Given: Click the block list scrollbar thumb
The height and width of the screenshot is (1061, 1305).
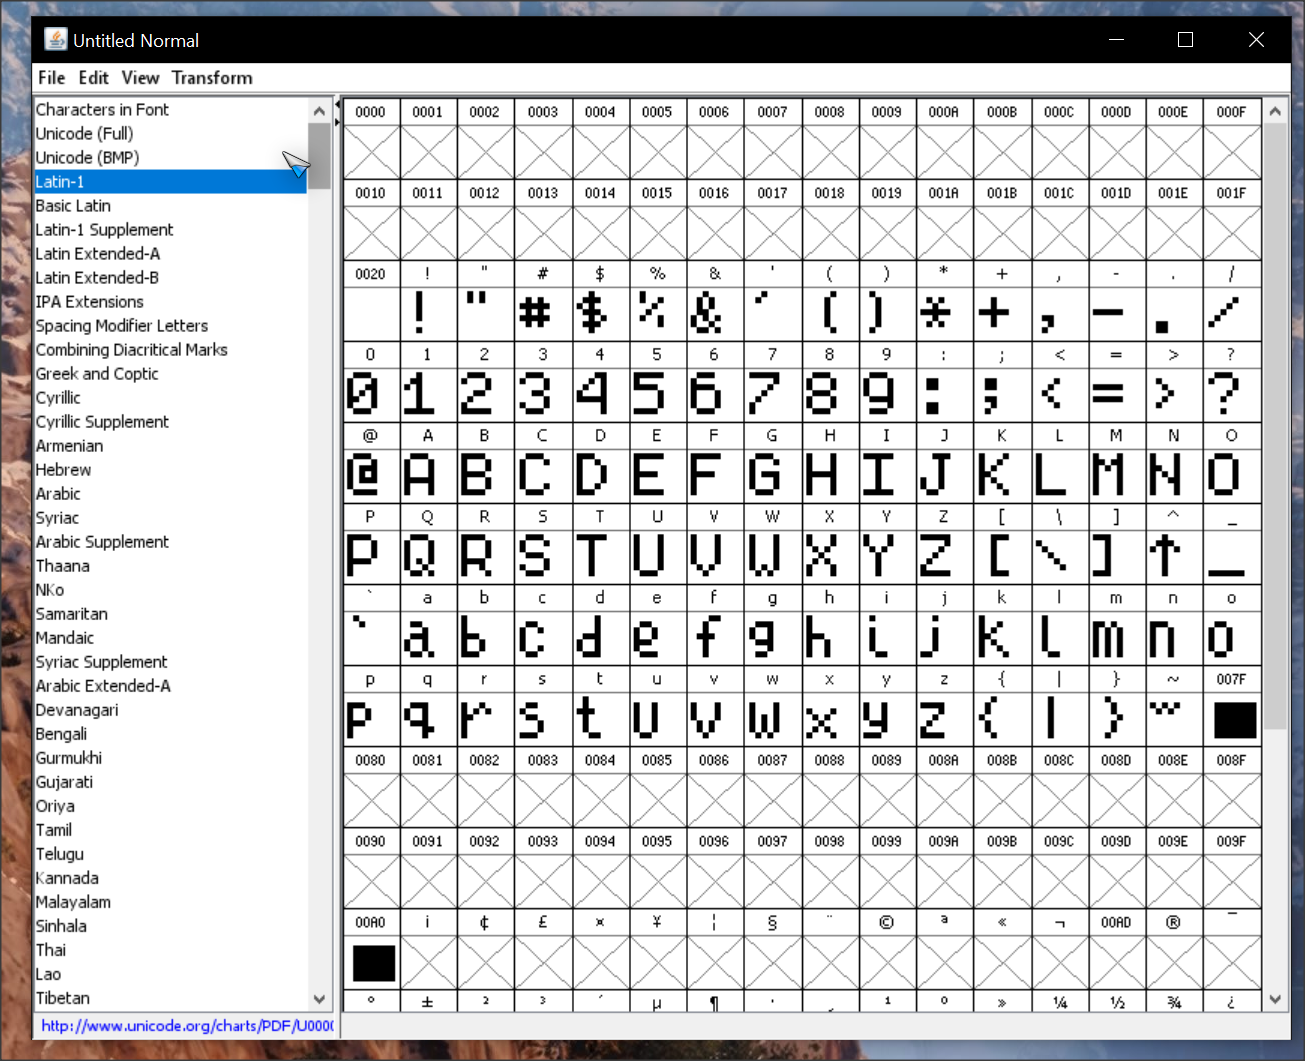Looking at the screenshot, I should point(319,156).
